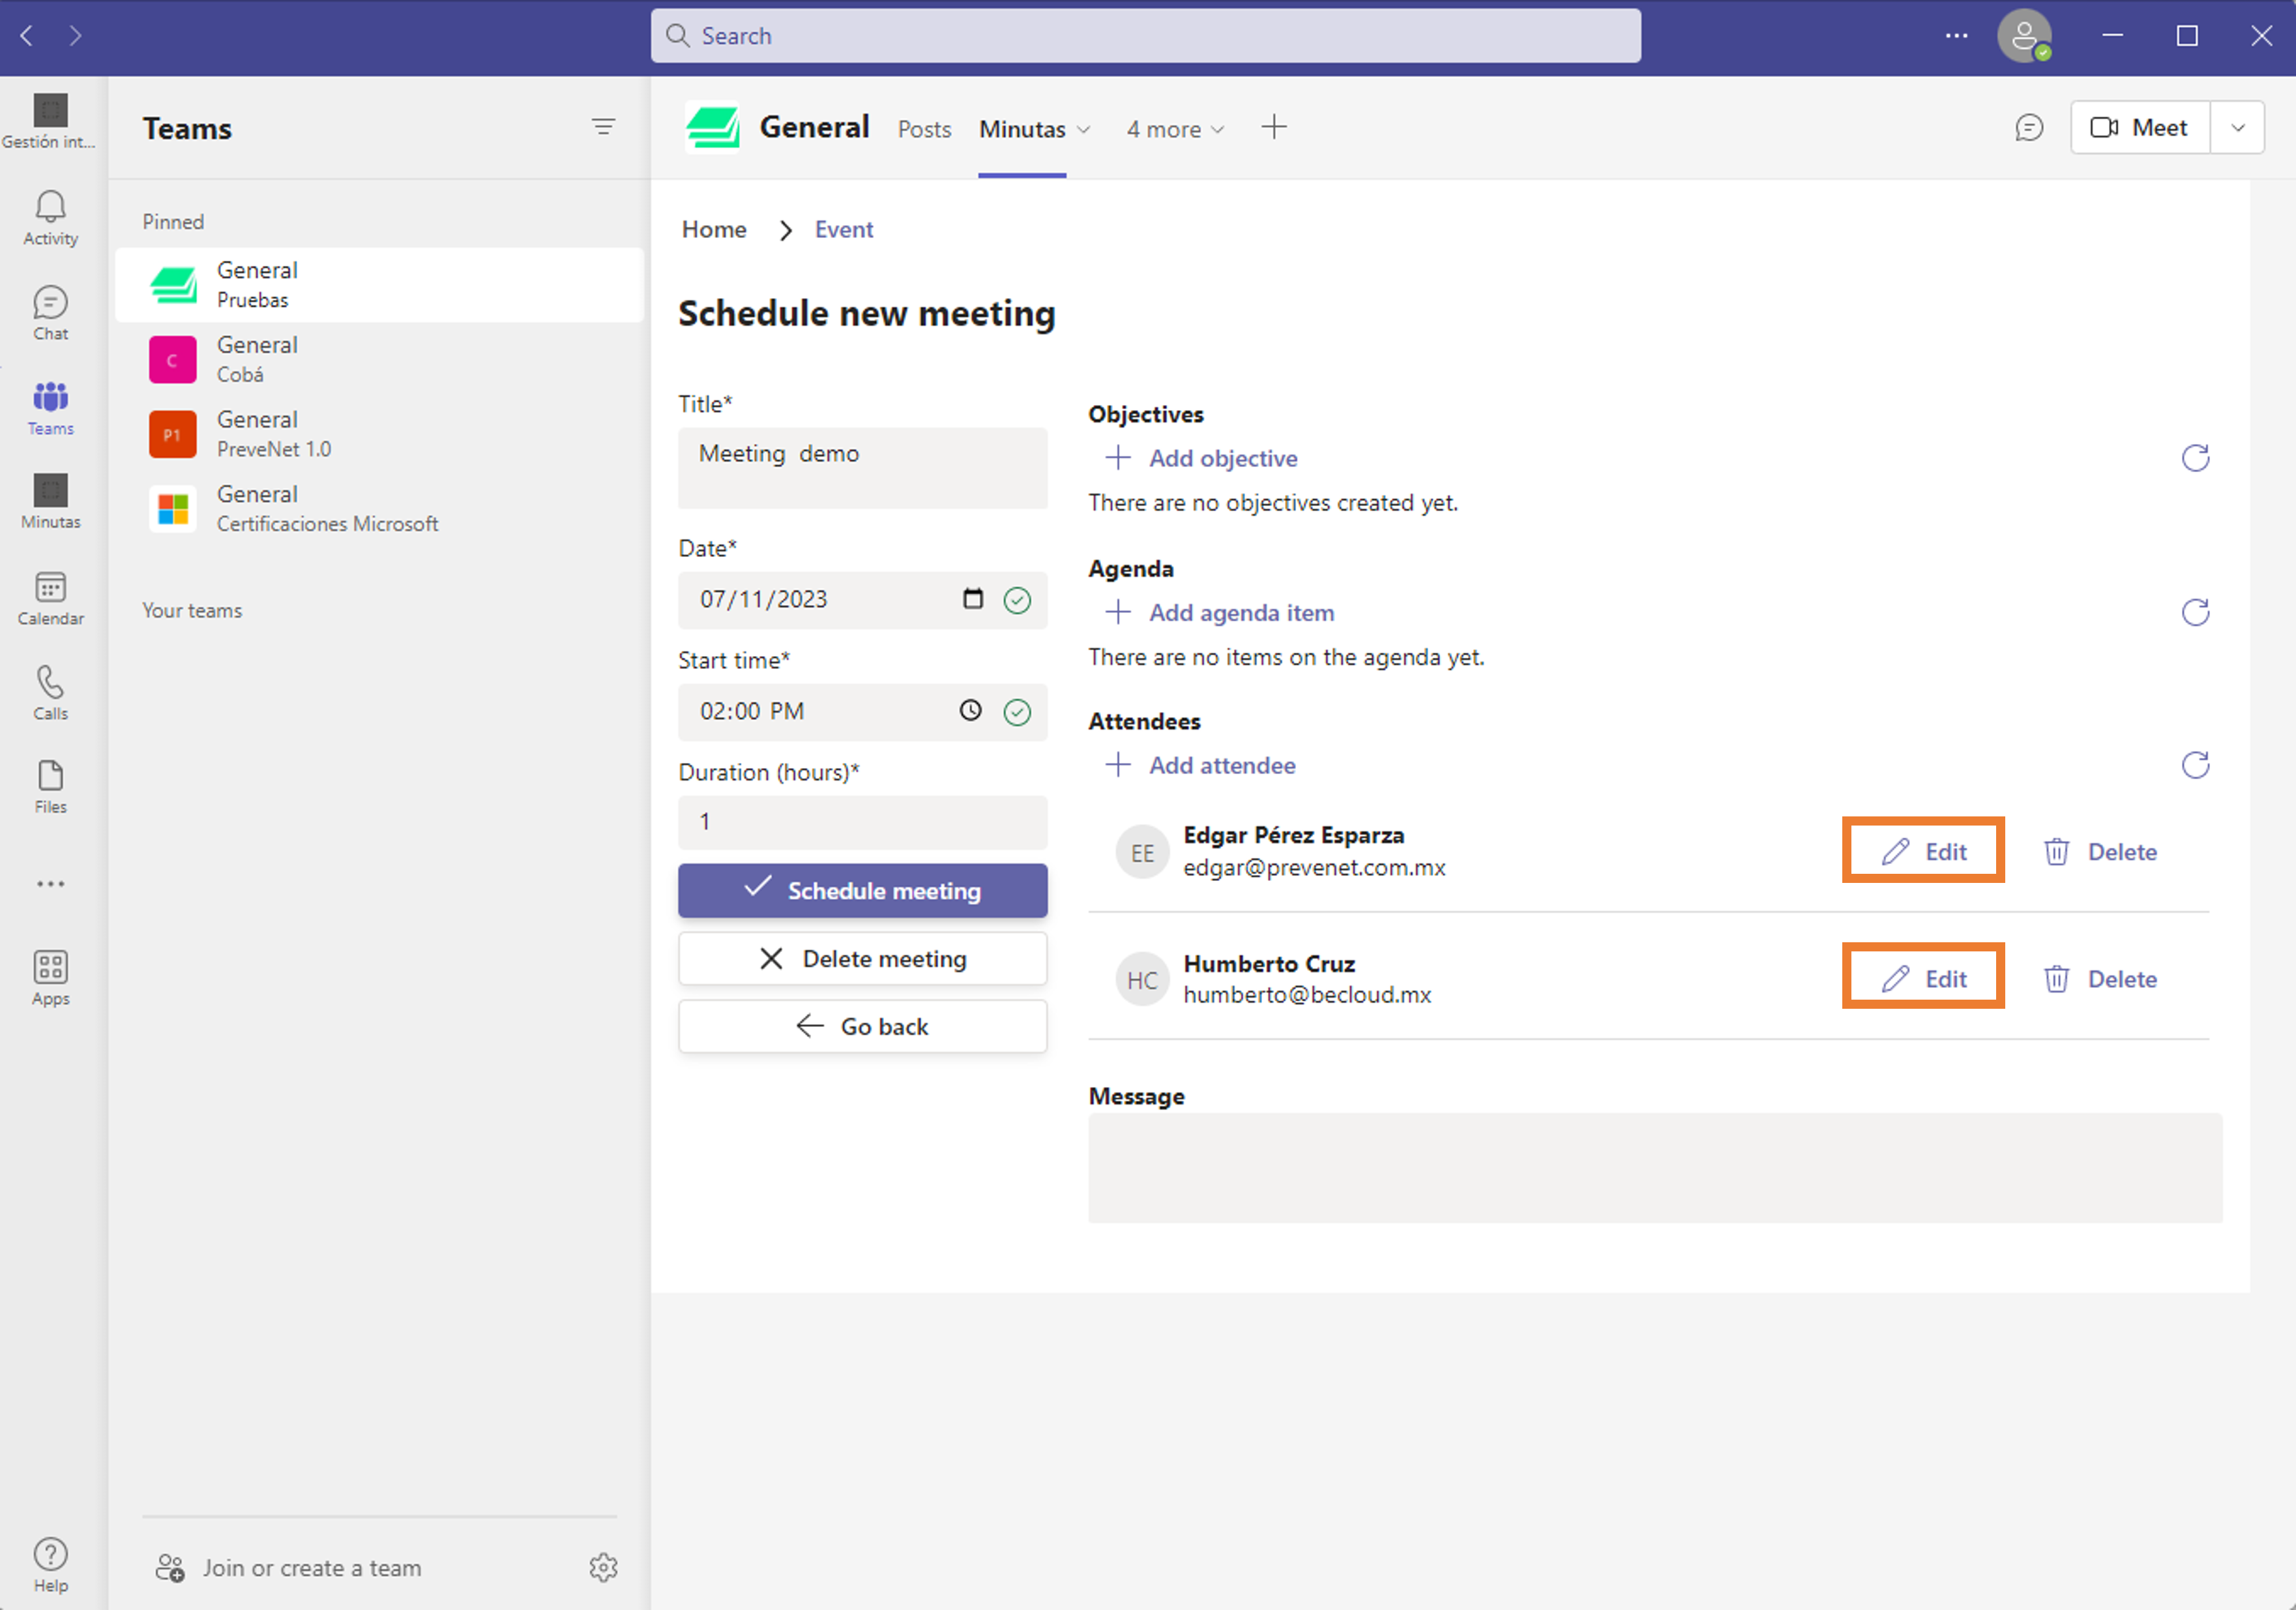Expand the Your teams section
The image size is (2296, 1610).
coord(192,611)
